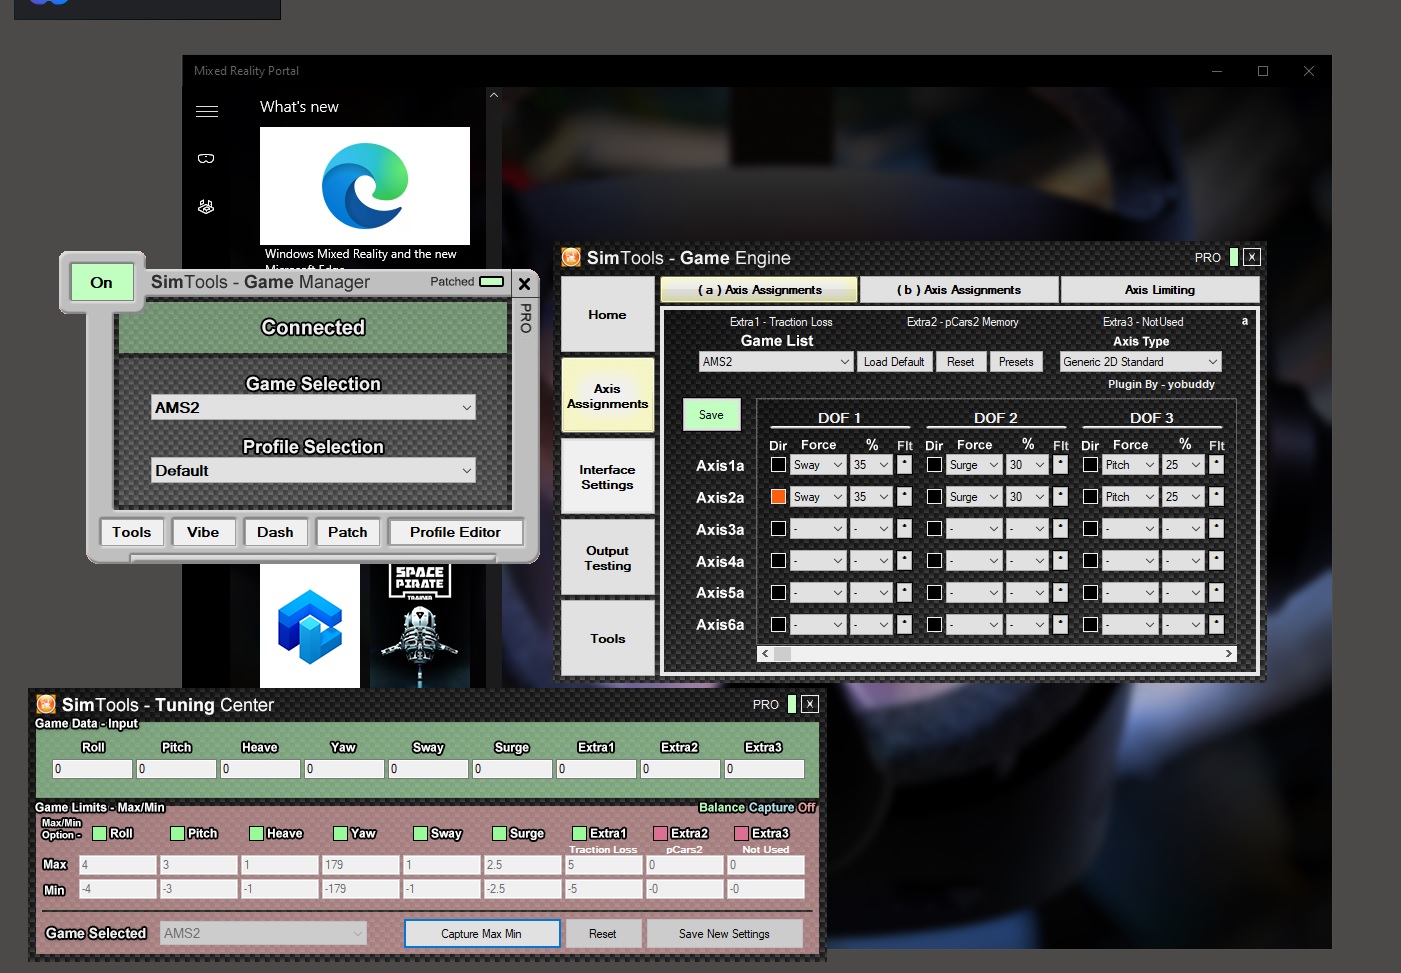Switch to (b) Axis Assignments tab
The image size is (1401, 973).
click(x=959, y=290)
